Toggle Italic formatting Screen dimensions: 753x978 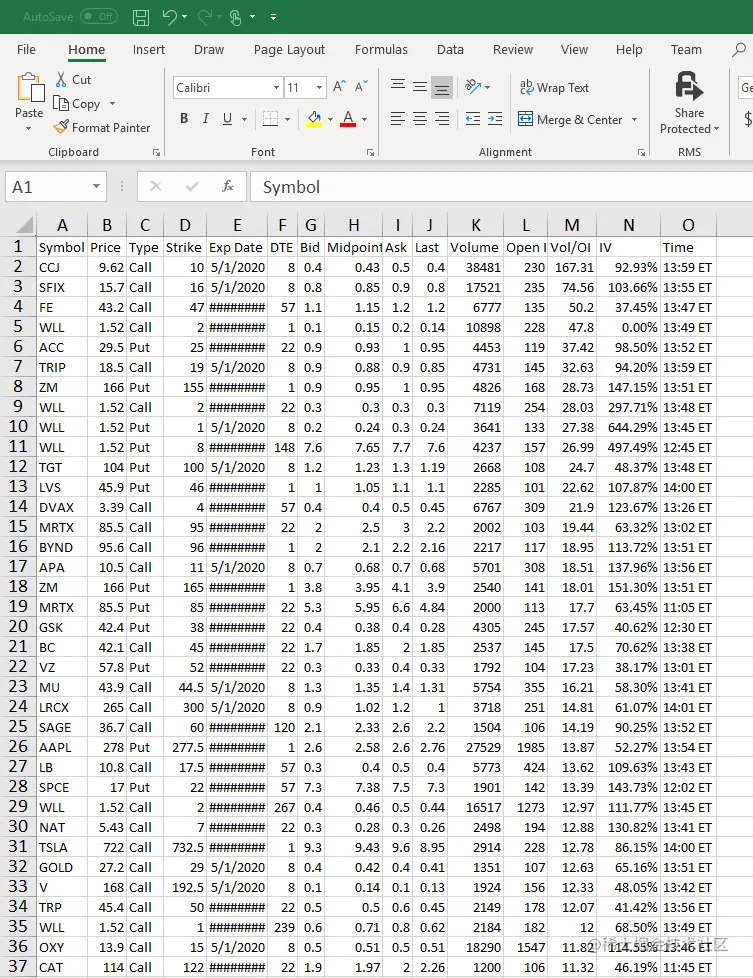[x=205, y=119]
